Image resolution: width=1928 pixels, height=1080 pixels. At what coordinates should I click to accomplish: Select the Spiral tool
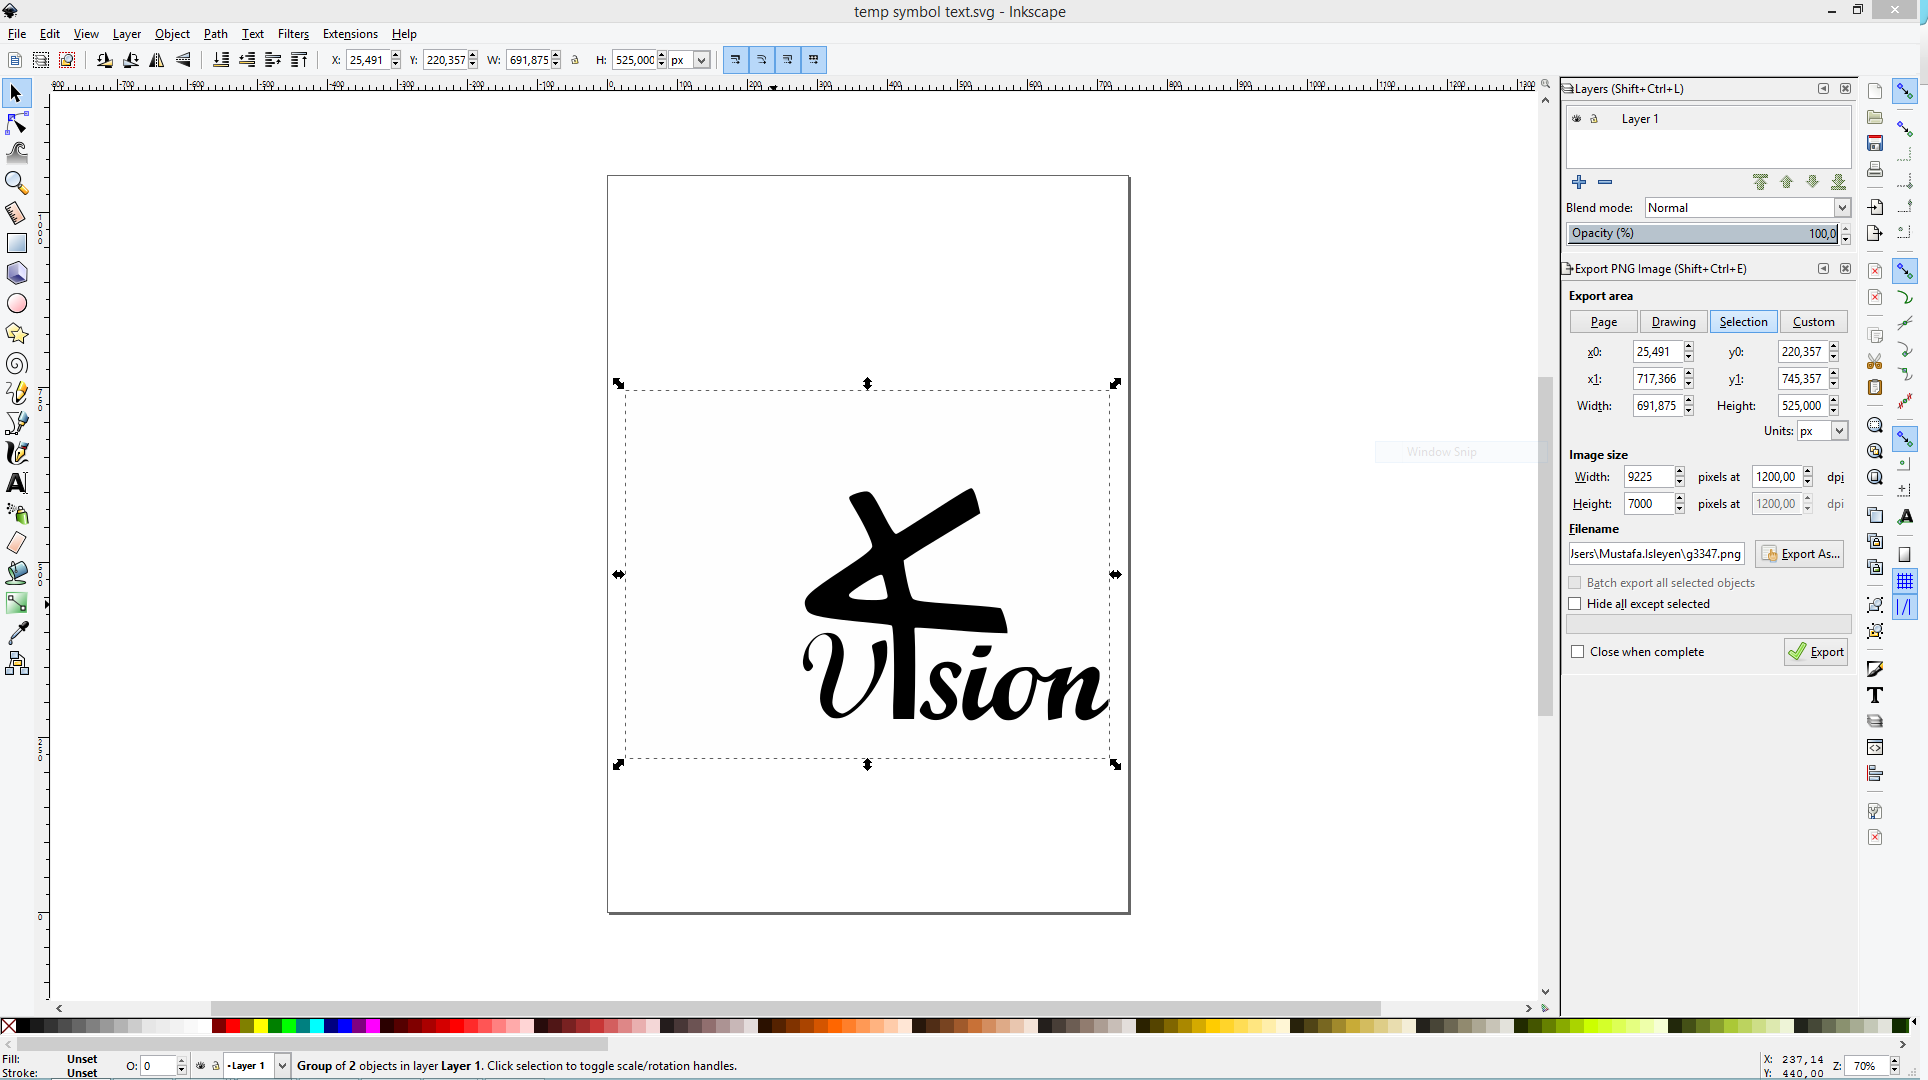pos(17,363)
